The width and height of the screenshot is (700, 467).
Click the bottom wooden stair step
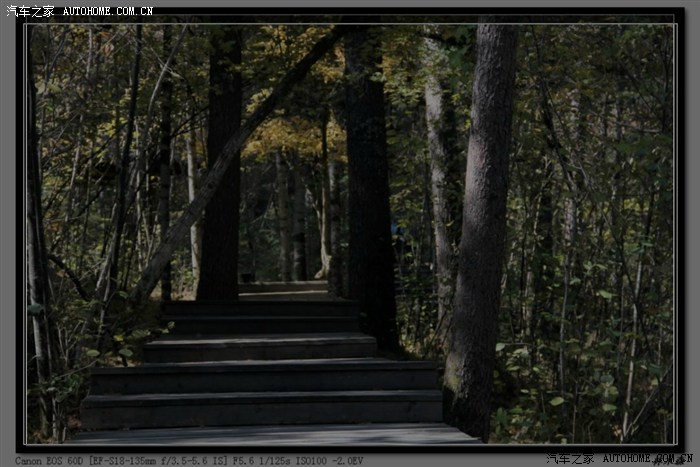point(262,408)
